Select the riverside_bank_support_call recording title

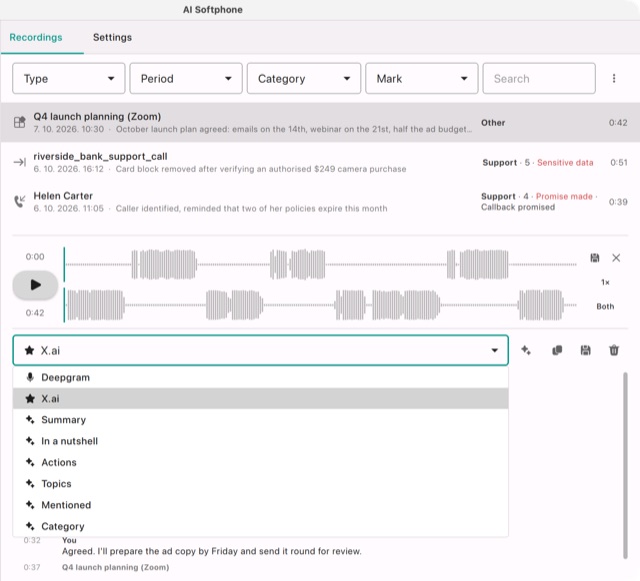[x=100, y=156]
